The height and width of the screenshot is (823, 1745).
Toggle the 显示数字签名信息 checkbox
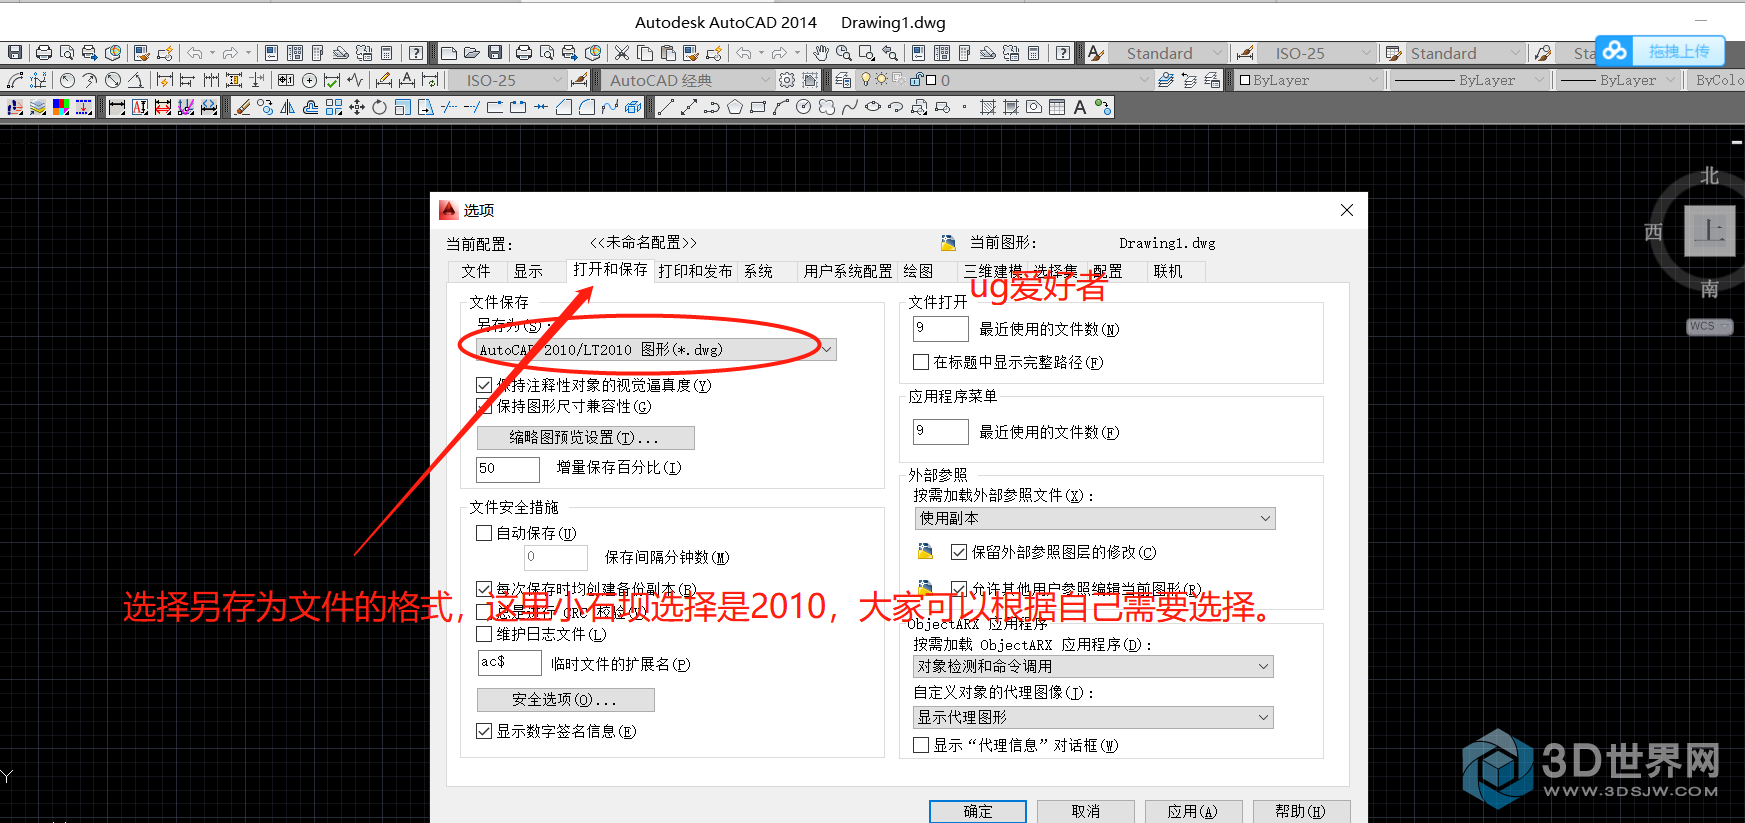[x=484, y=731]
